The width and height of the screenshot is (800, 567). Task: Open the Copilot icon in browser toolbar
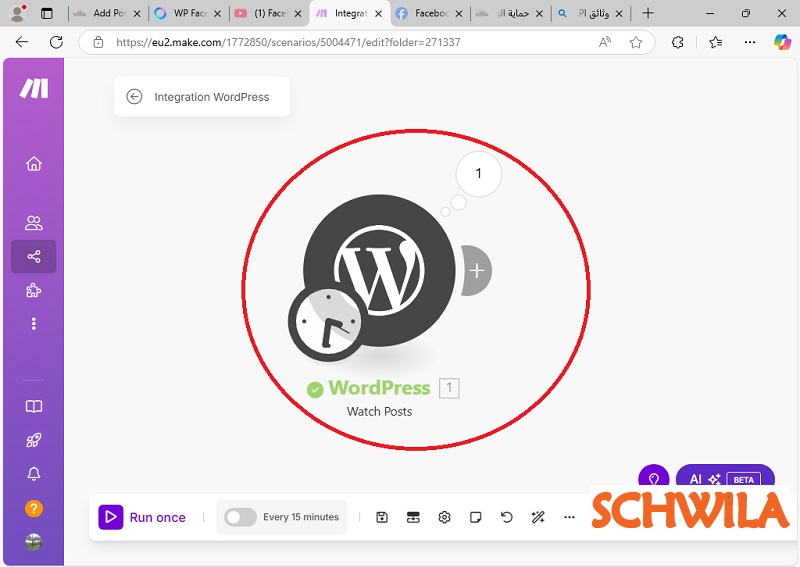[x=782, y=42]
